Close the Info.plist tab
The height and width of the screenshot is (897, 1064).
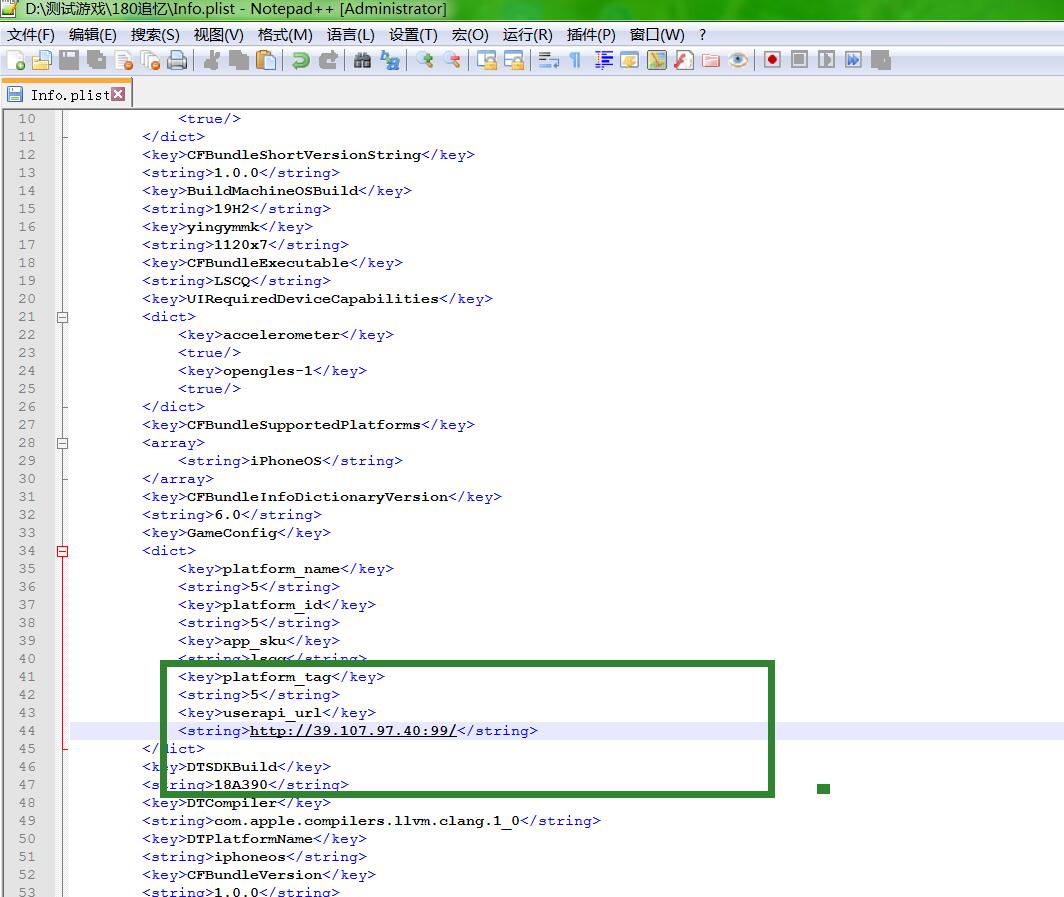coord(118,94)
